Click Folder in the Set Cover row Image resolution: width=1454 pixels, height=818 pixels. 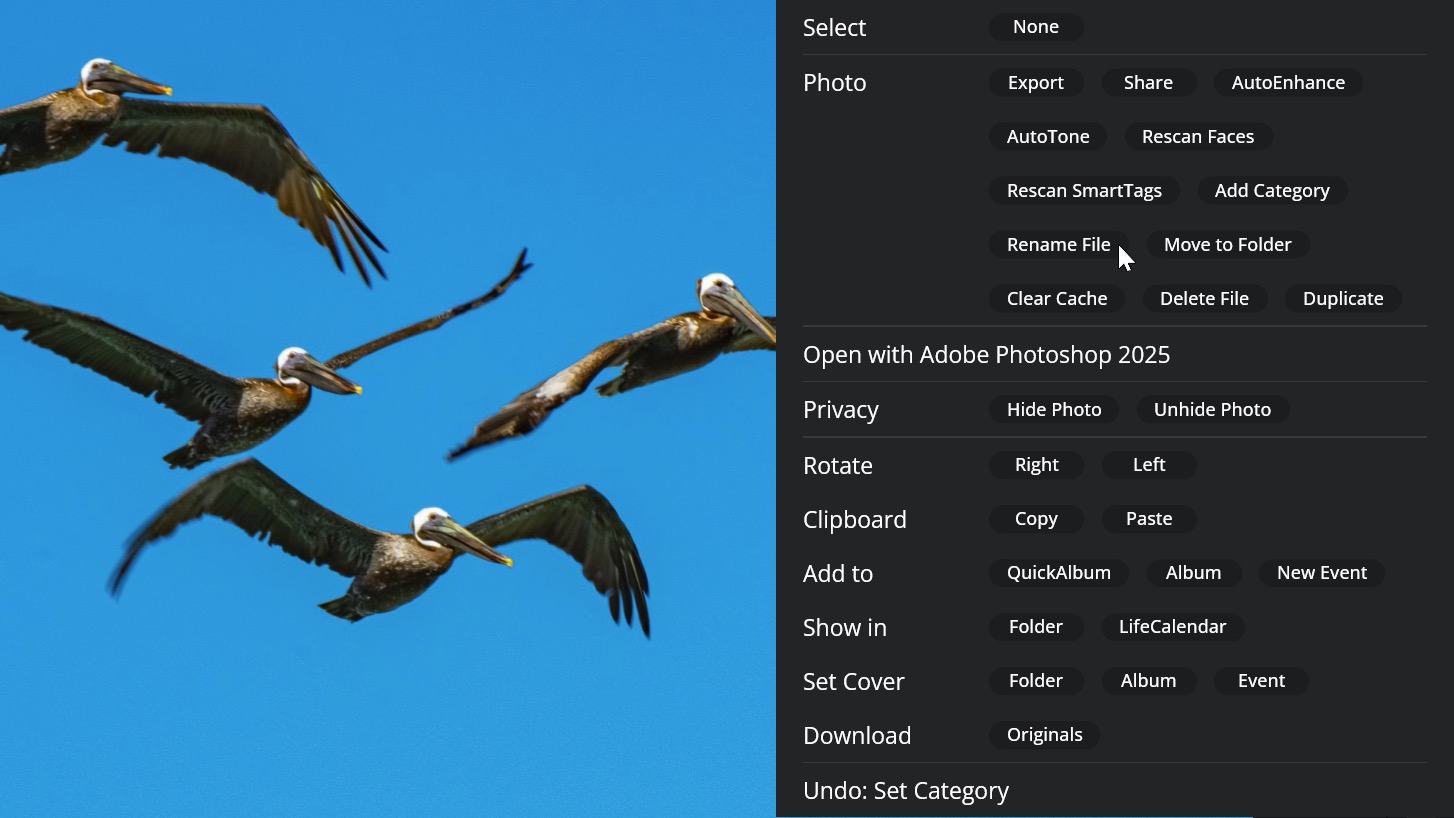point(1036,681)
